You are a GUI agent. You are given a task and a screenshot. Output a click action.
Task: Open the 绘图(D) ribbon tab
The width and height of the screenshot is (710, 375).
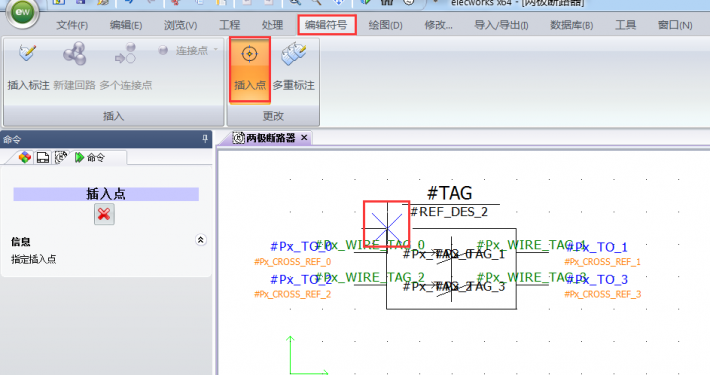385,25
